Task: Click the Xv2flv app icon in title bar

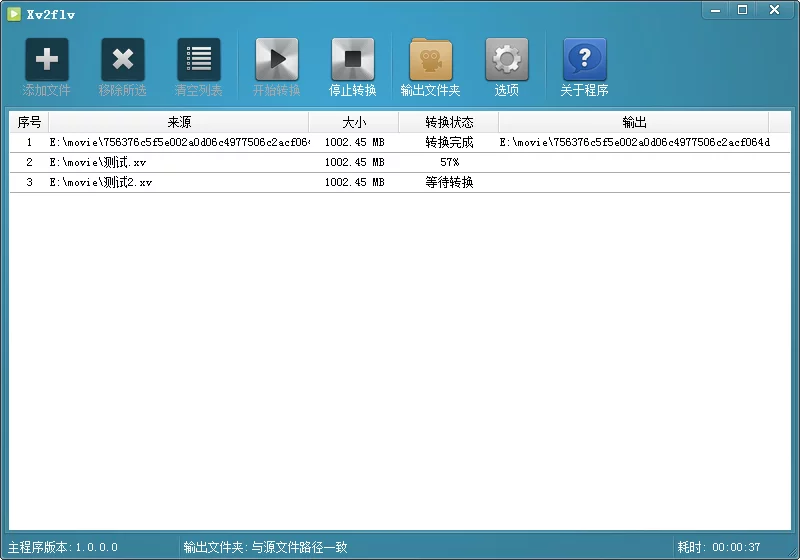Action: 14,14
